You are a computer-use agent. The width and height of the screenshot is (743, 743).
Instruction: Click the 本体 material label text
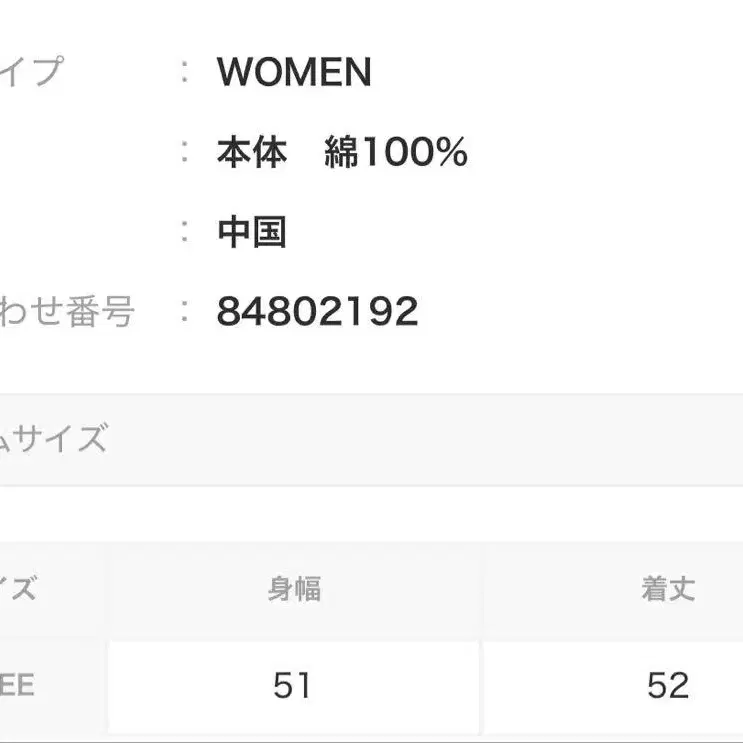click(x=251, y=152)
